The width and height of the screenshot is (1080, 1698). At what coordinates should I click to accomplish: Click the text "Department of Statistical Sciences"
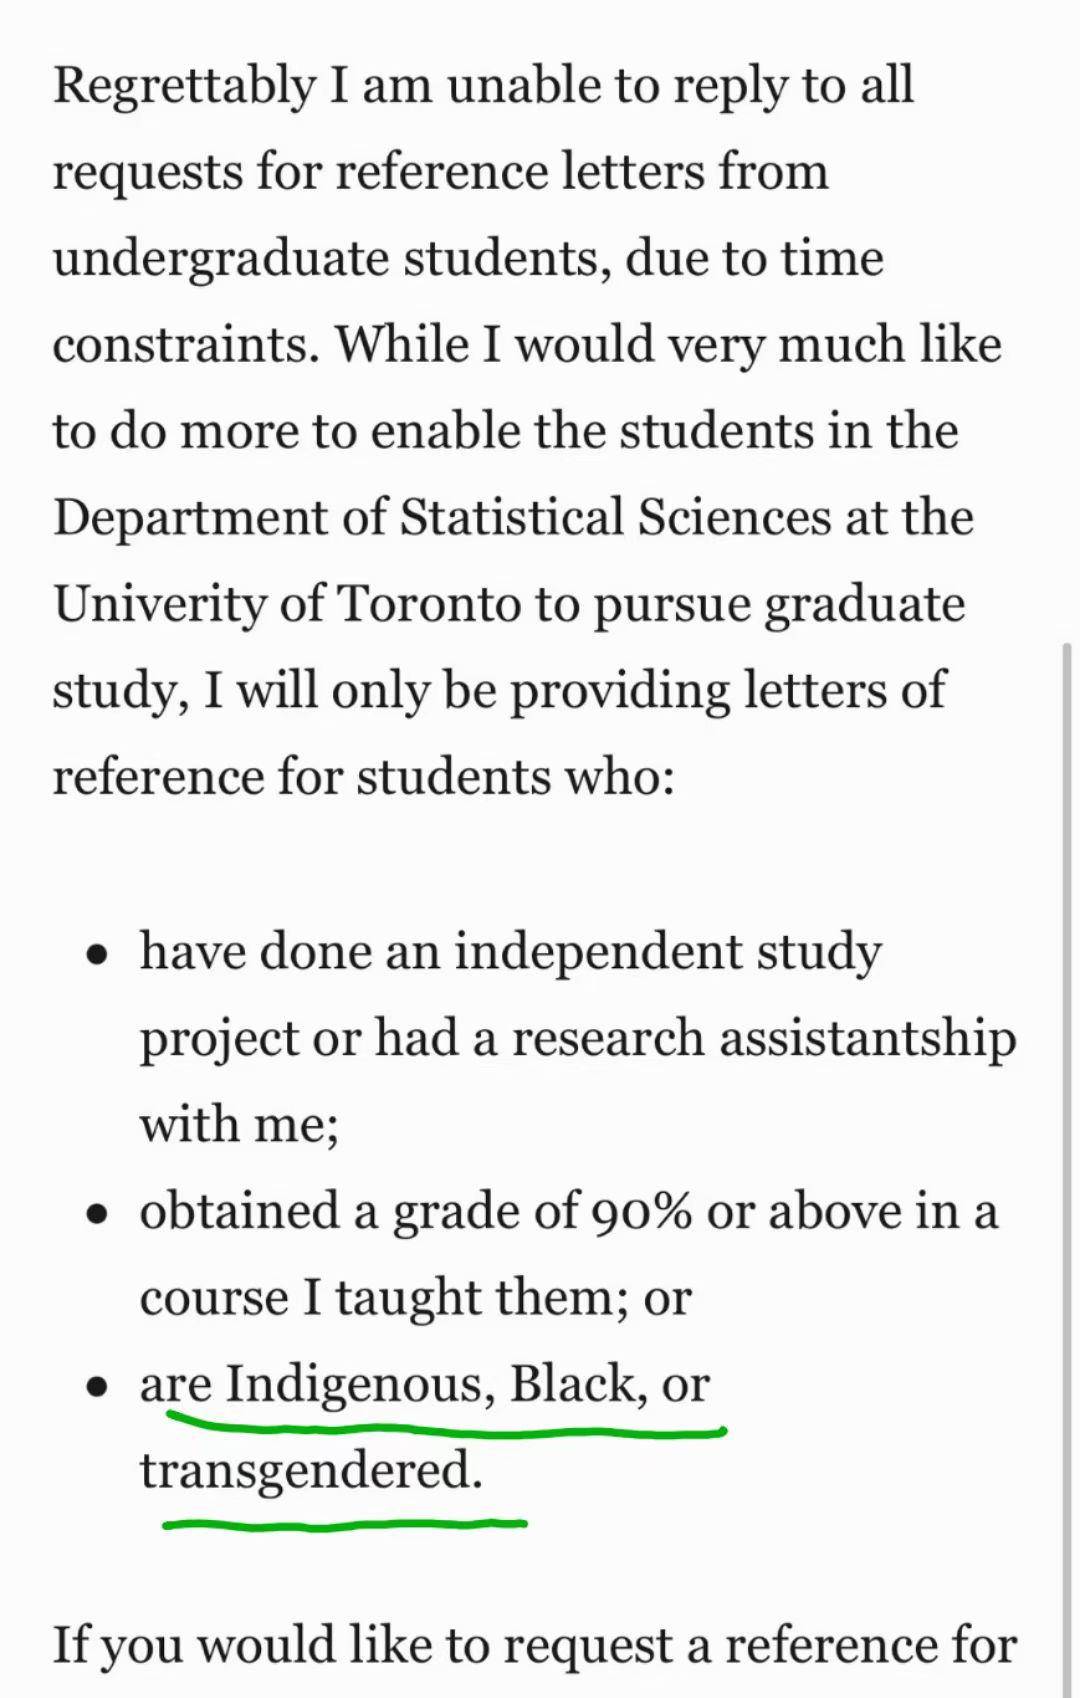(x=442, y=518)
